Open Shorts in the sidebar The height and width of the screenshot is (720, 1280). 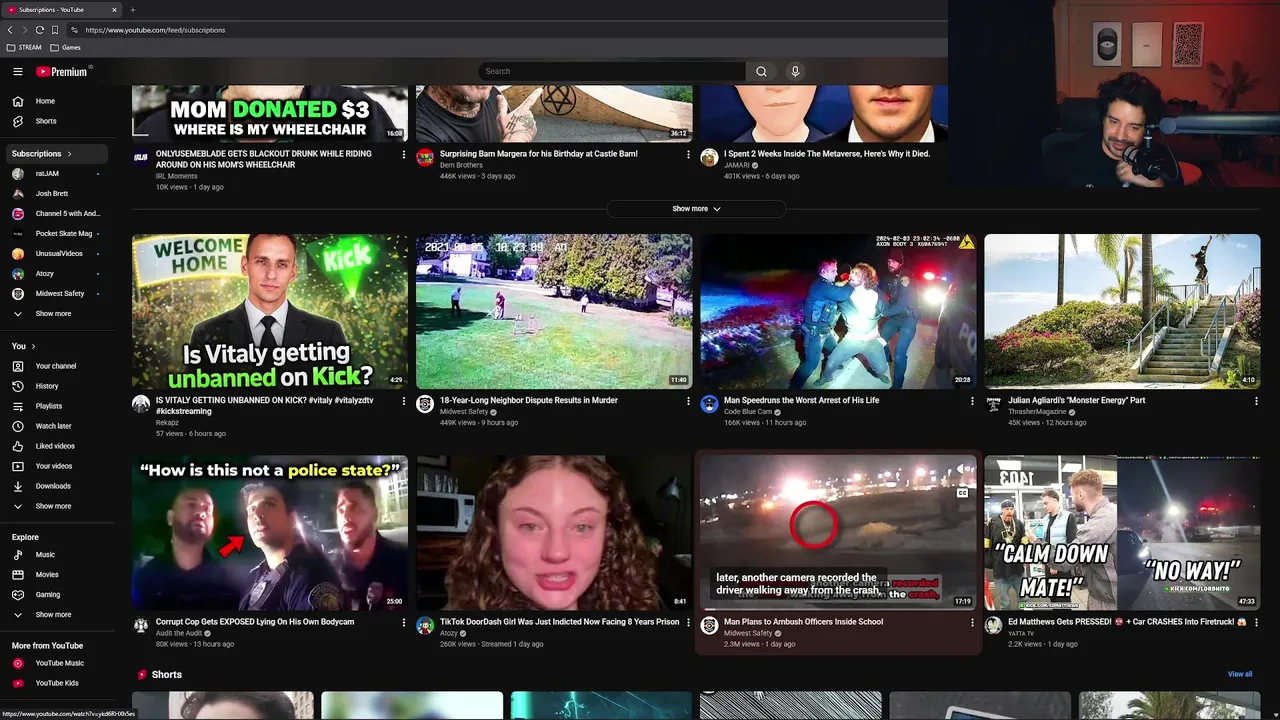point(56,121)
